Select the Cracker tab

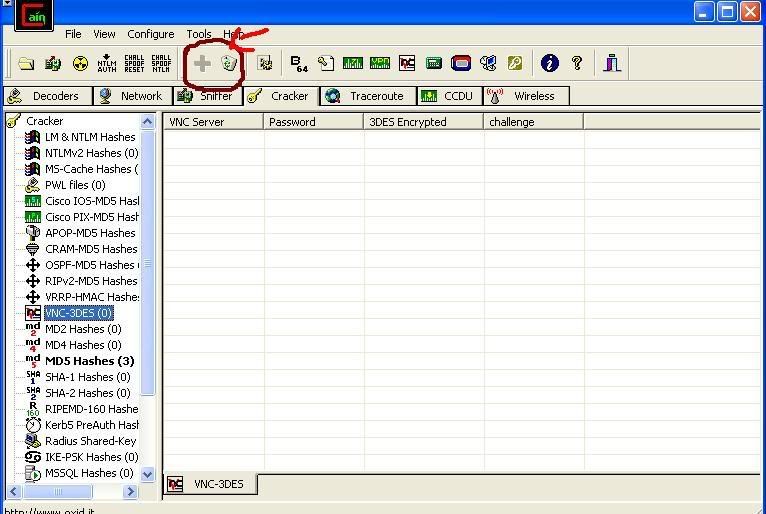281,96
